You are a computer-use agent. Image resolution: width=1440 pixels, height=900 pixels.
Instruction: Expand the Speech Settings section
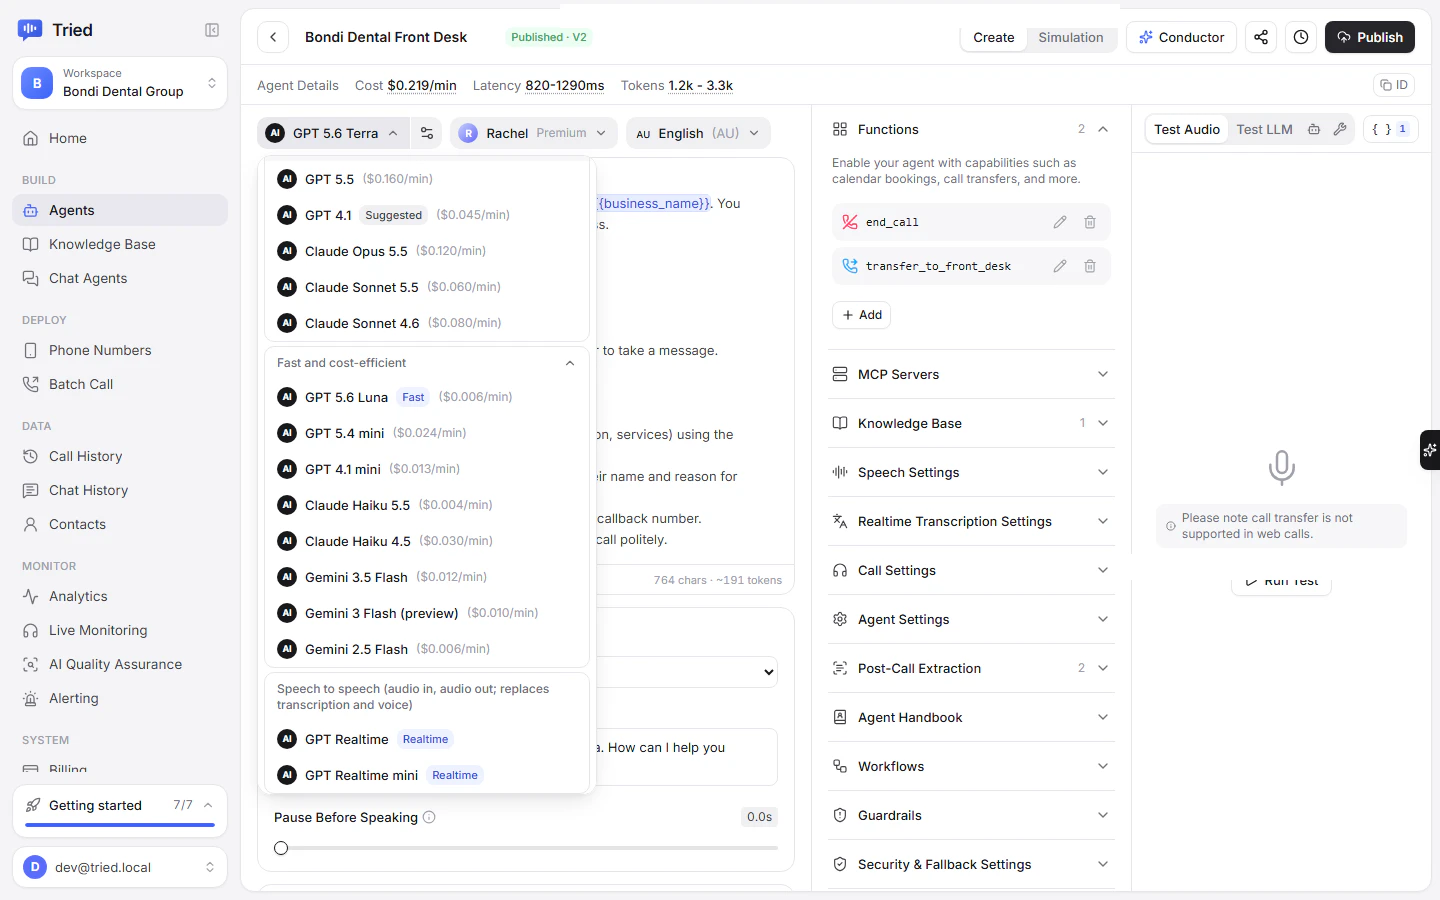[x=971, y=472]
